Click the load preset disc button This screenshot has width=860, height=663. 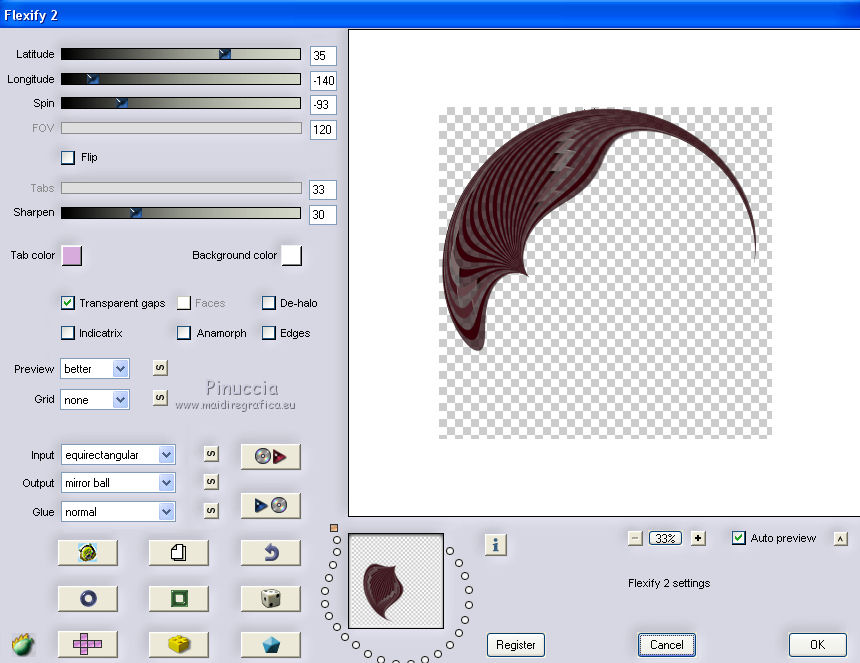(x=270, y=456)
